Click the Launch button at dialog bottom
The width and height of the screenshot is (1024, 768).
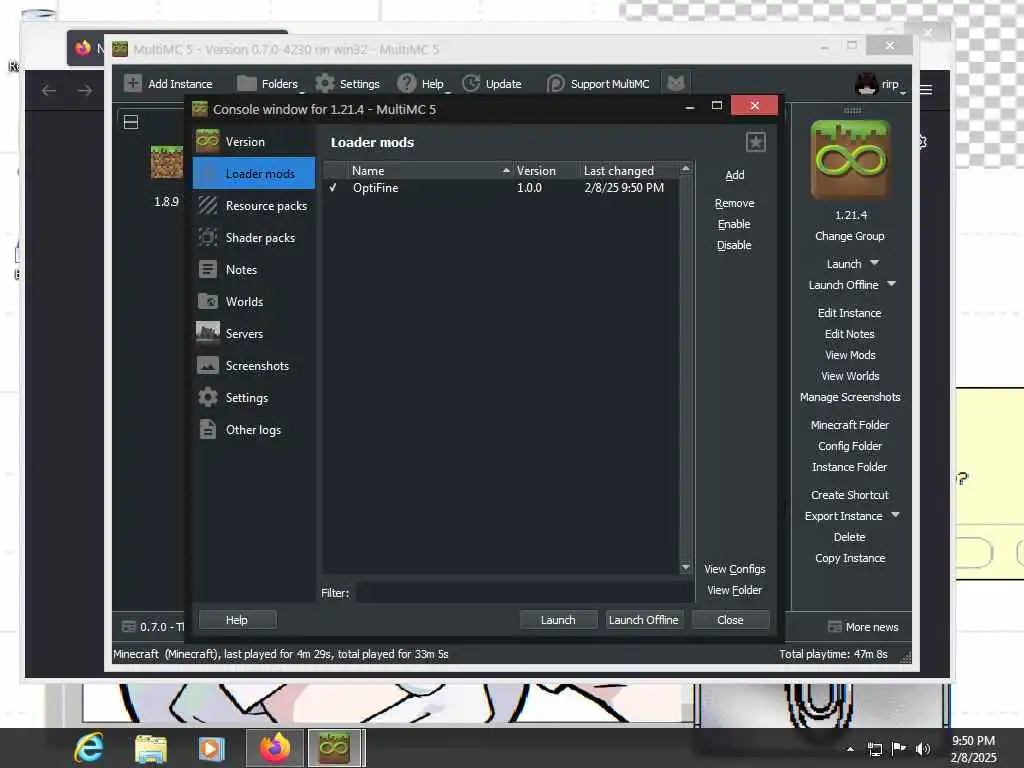pos(558,620)
